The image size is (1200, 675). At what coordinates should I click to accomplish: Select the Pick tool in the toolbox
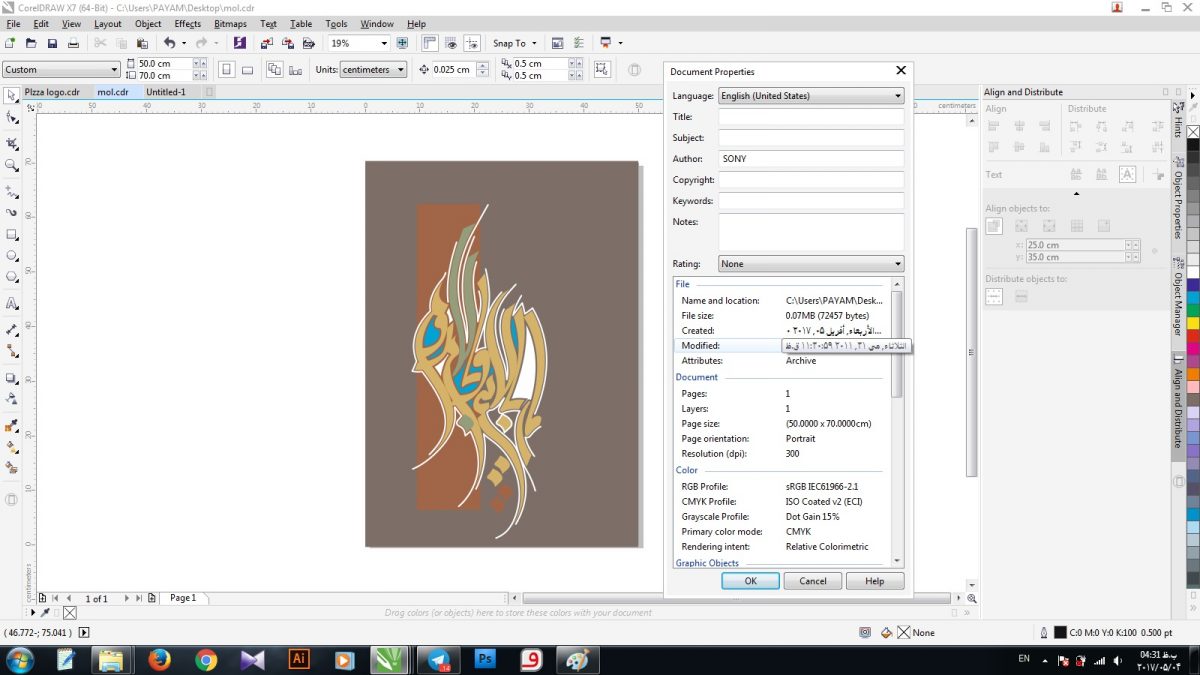12,95
